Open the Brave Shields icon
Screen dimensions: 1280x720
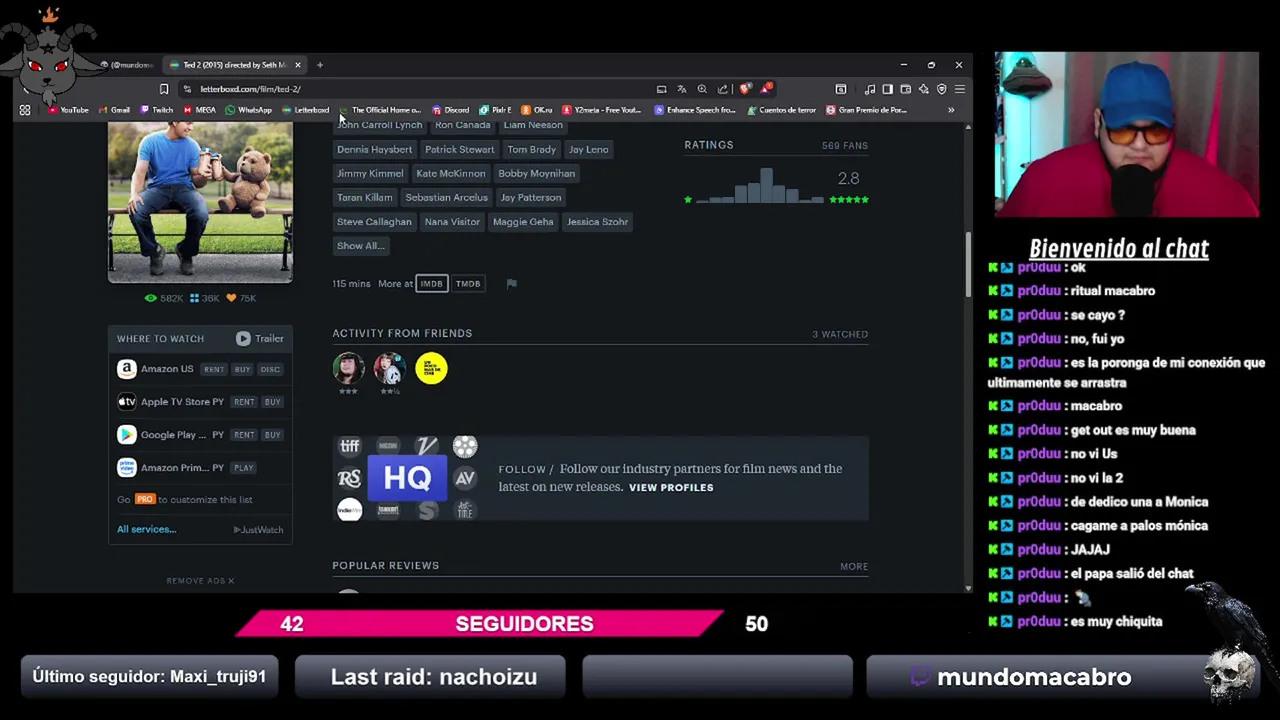point(745,89)
